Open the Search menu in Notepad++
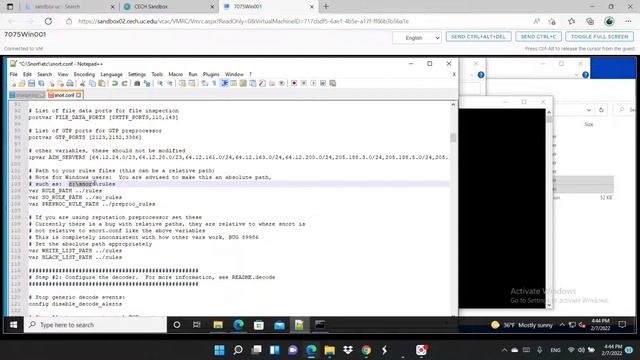The height and width of the screenshot is (360, 640). tap(44, 74)
